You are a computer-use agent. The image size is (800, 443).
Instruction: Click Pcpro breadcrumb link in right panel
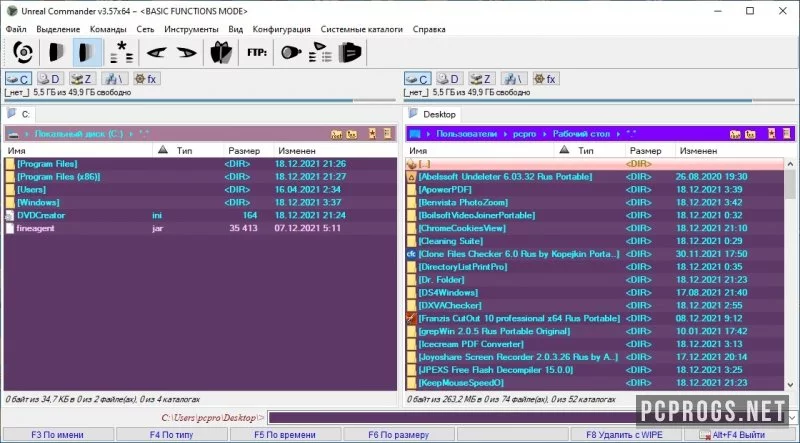click(x=524, y=134)
